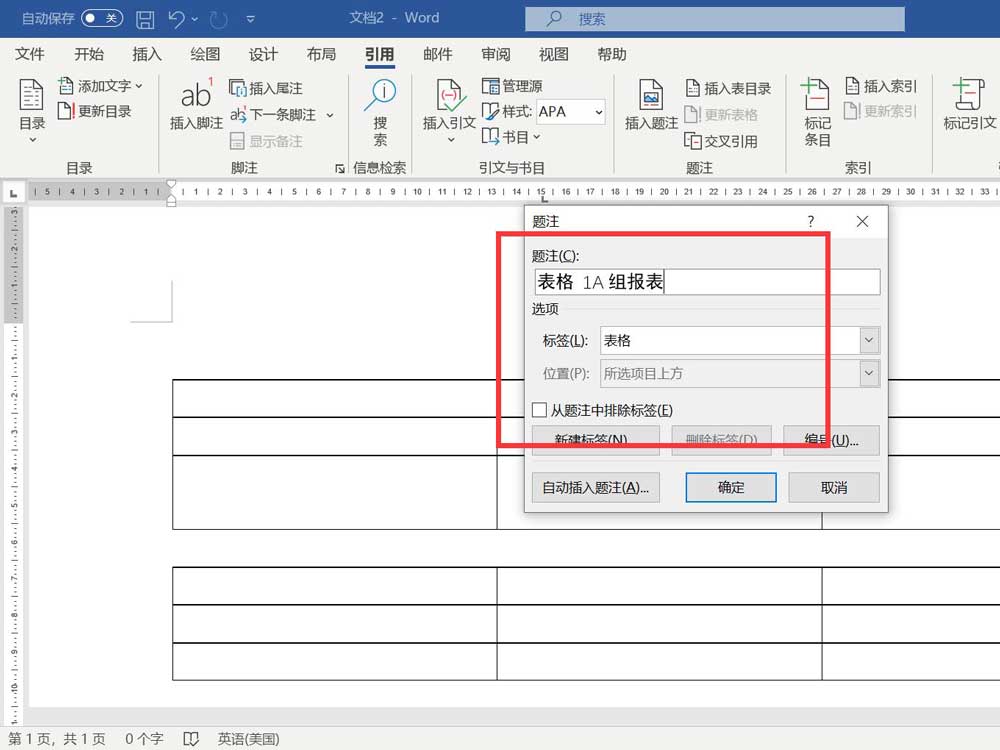Open the 绘图 ribbon tab
Viewport: 1000px width, 750px height.
[x=205, y=54]
